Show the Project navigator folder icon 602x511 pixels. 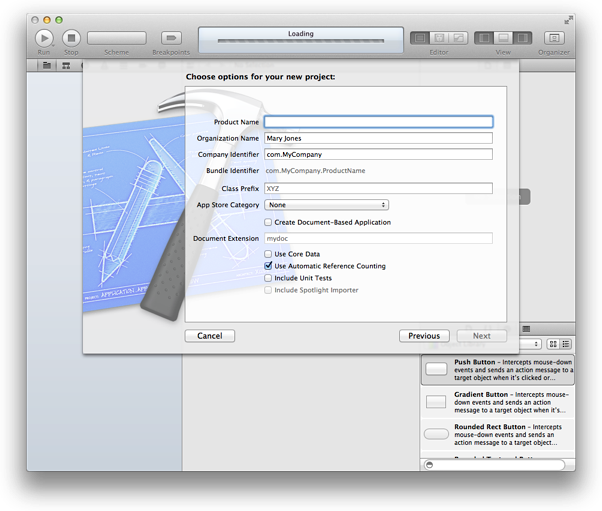47,65
